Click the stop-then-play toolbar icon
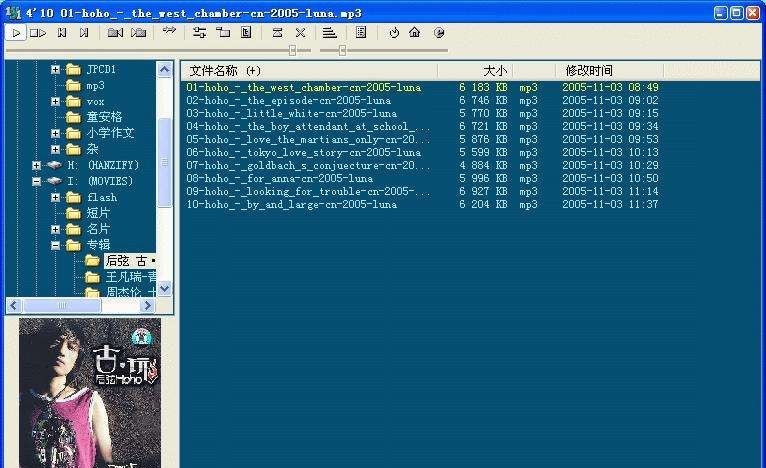The height and width of the screenshot is (468, 766). pyautogui.click(x=38, y=33)
